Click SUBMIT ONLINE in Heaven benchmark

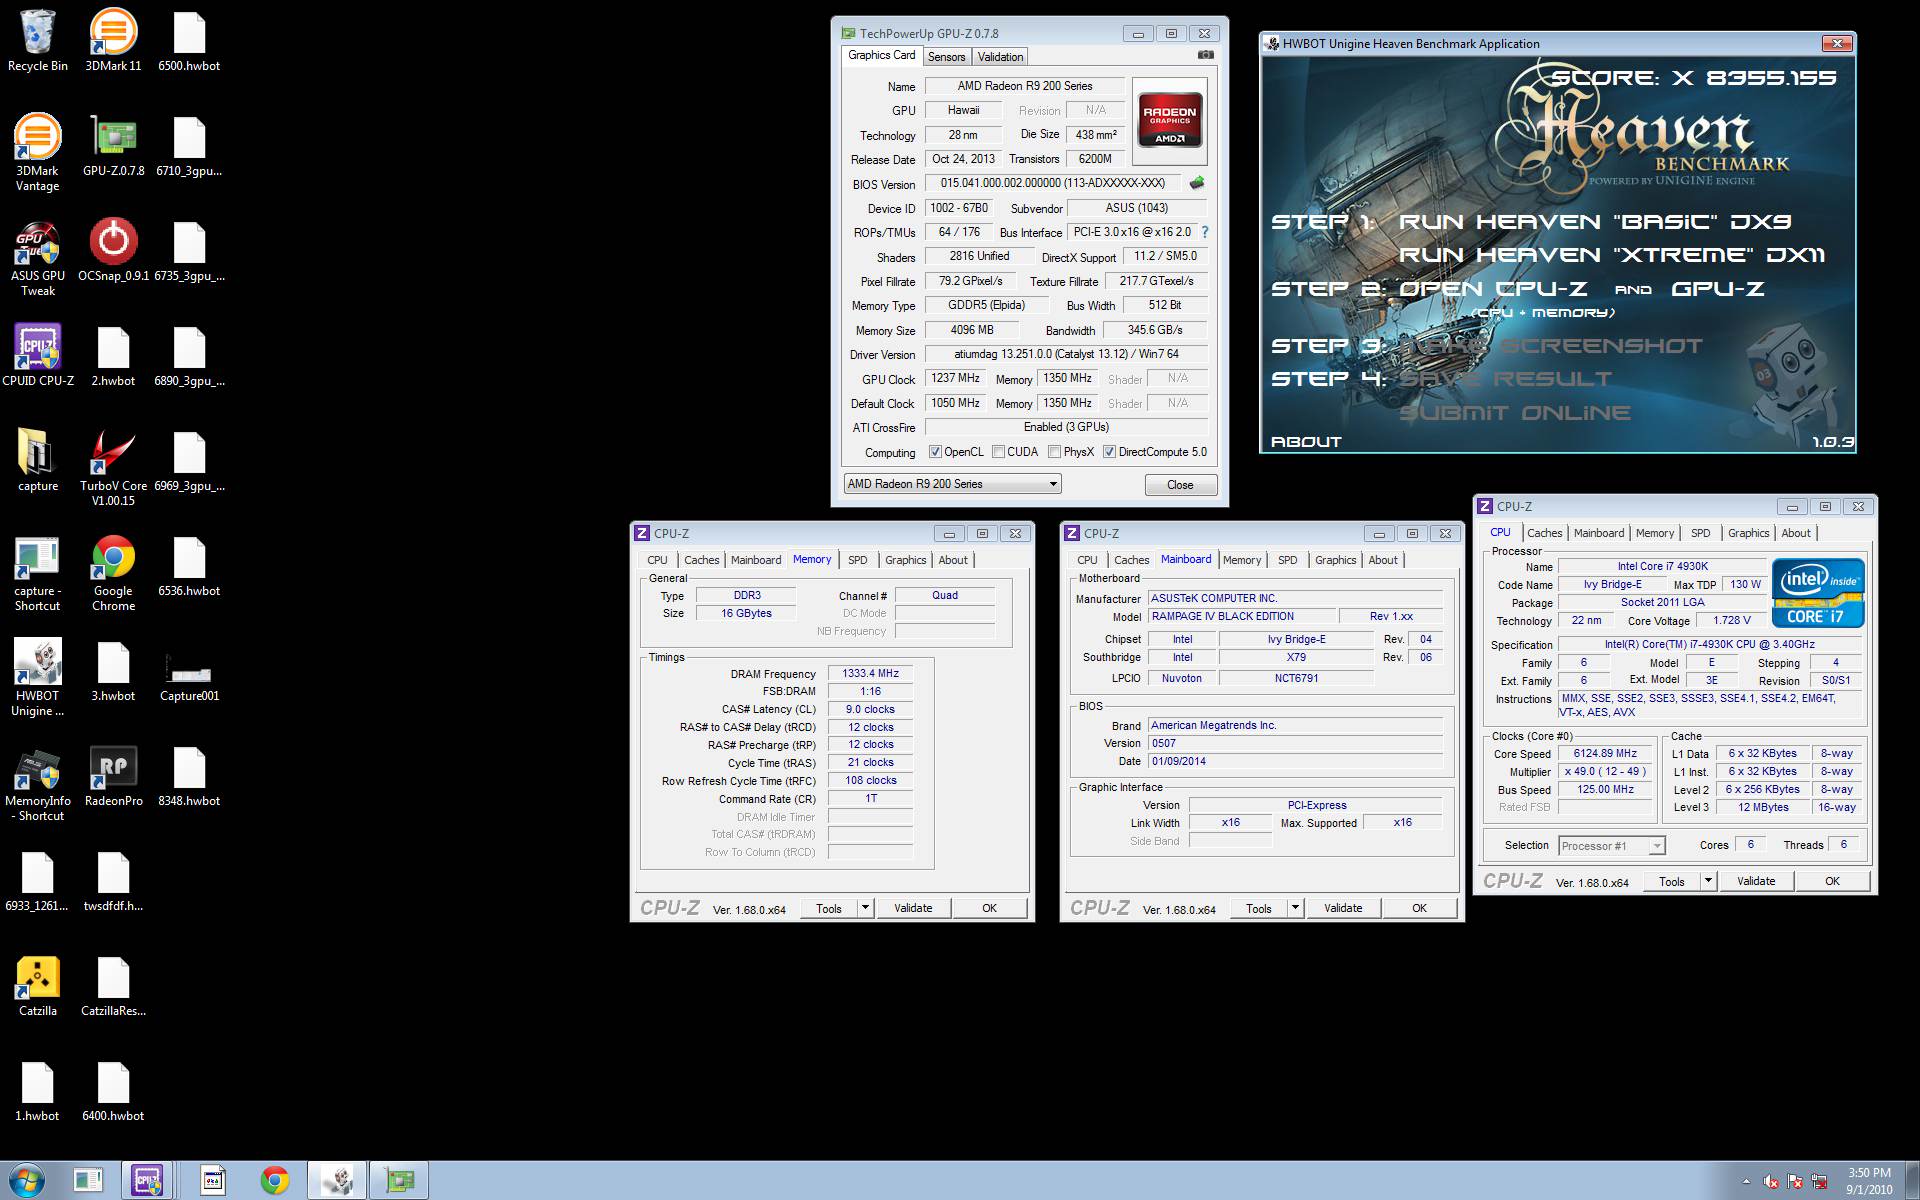(x=1515, y=413)
